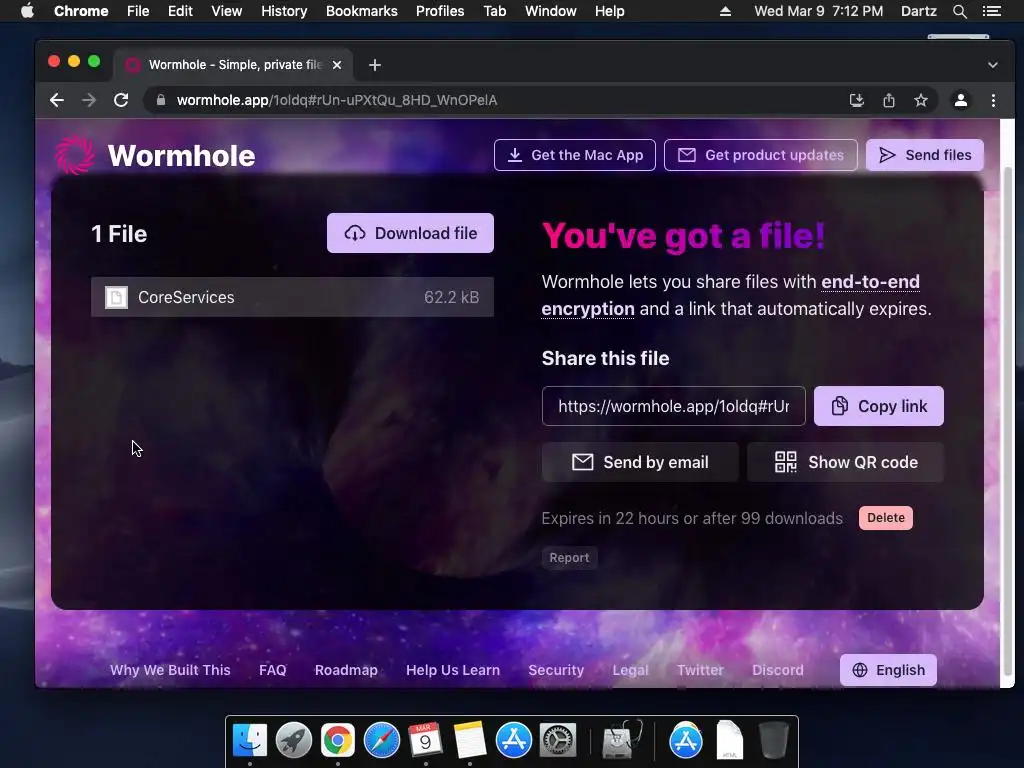The height and width of the screenshot is (768, 1024).
Task: Select the CoreServices file row
Action: coord(292,297)
